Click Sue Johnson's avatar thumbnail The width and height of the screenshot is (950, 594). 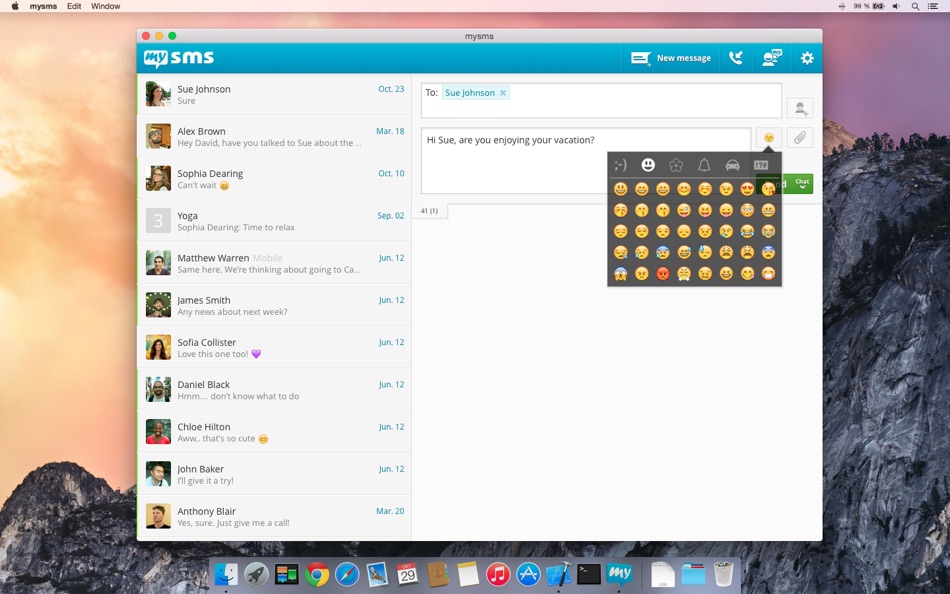point(158,94)
